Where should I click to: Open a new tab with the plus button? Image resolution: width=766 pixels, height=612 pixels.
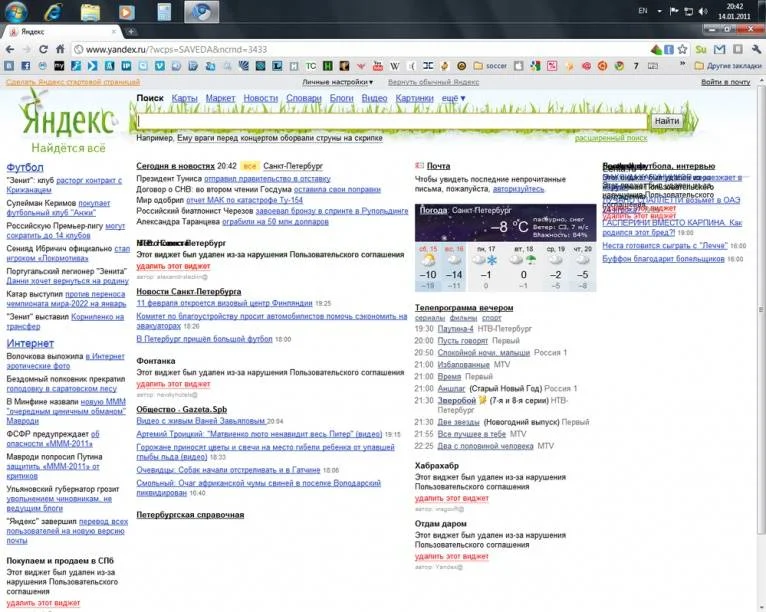point(131,32)
